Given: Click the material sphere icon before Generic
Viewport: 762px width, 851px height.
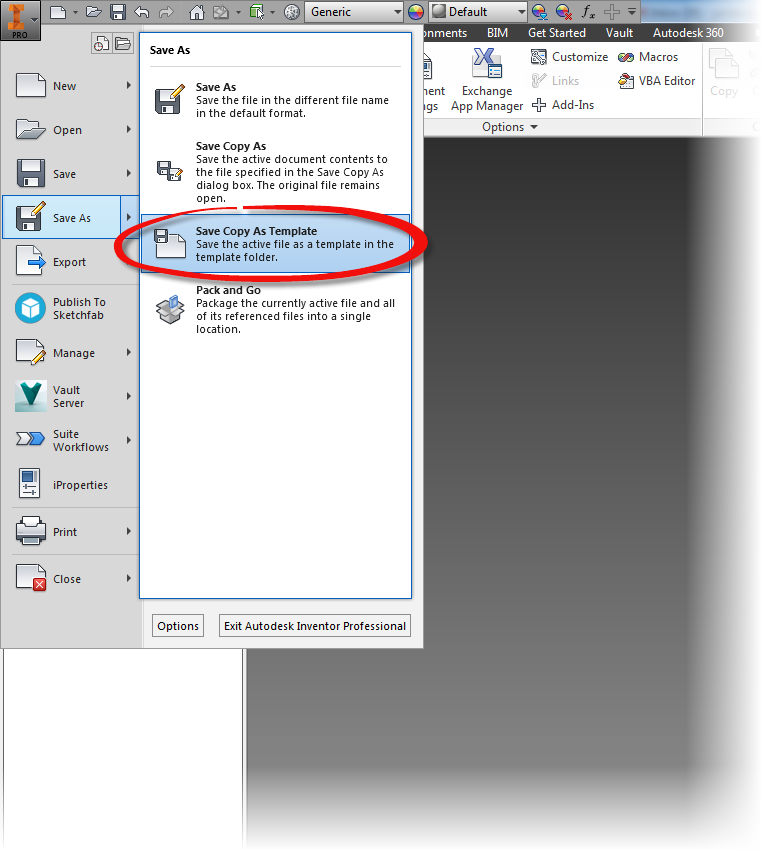Looking at the screenshot, I should [x=292, y=12].
